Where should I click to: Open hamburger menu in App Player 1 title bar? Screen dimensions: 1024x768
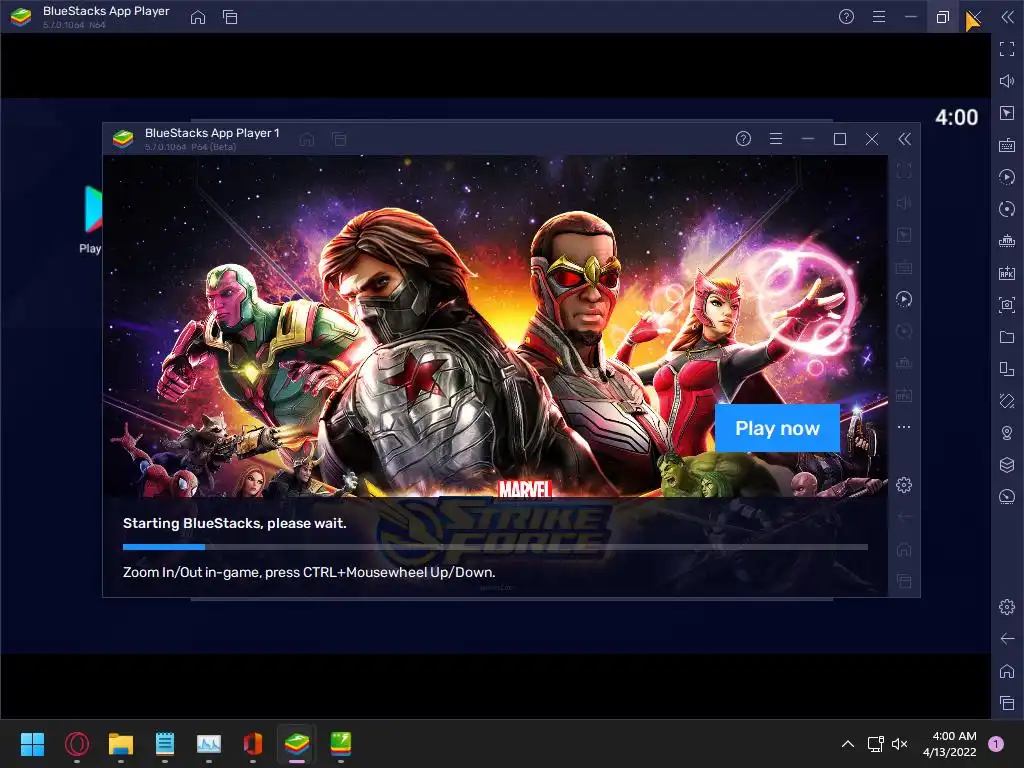pos(776,138)
